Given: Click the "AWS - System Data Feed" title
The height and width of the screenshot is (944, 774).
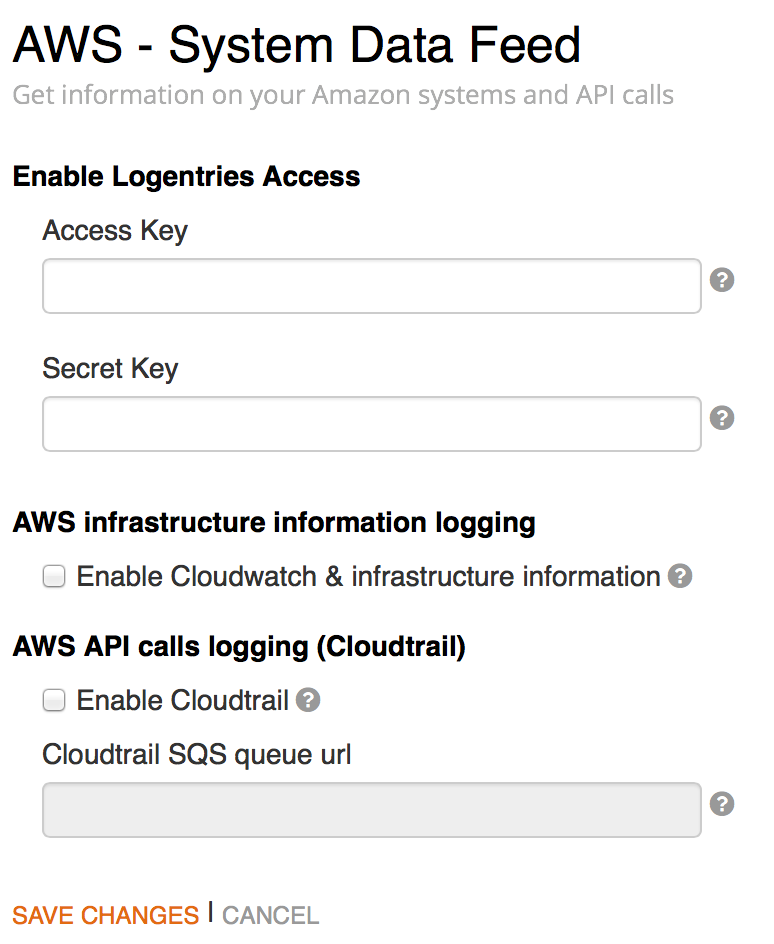Looking at the screenshot, I should pos(297,45).
